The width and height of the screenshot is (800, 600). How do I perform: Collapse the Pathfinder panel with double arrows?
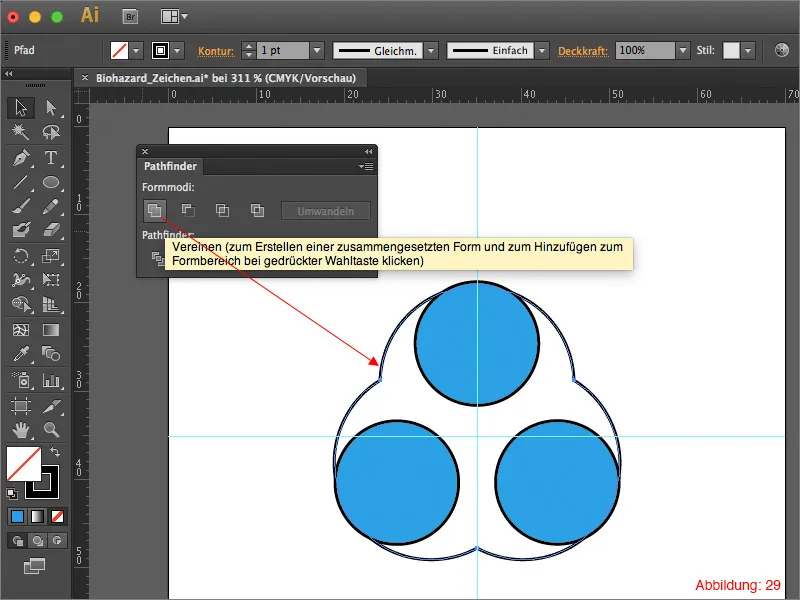tap(368, 152)
